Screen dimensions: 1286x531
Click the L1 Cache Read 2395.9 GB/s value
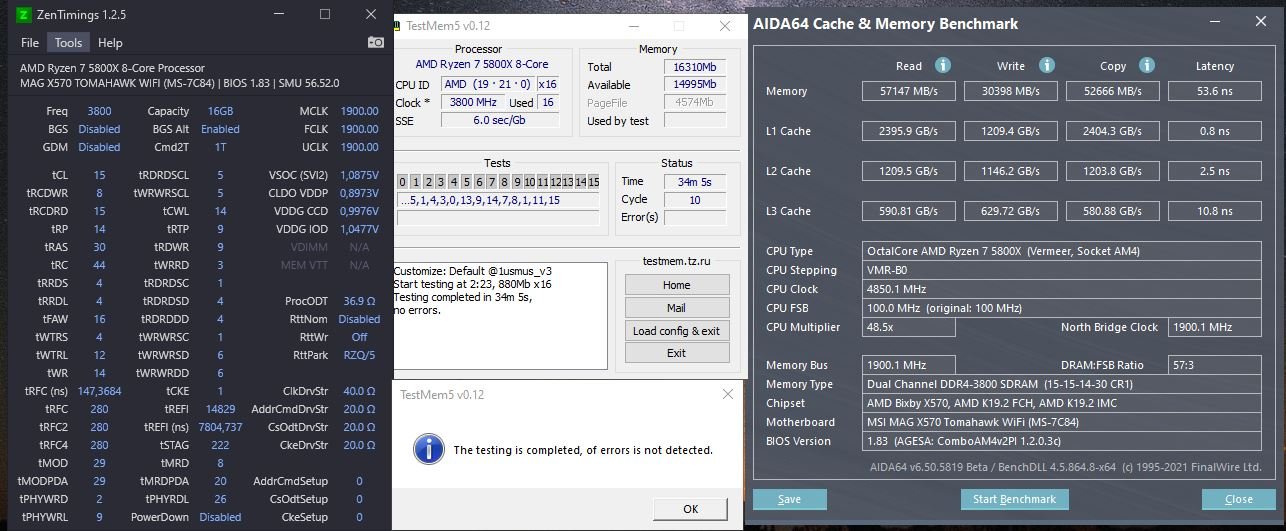909,131
